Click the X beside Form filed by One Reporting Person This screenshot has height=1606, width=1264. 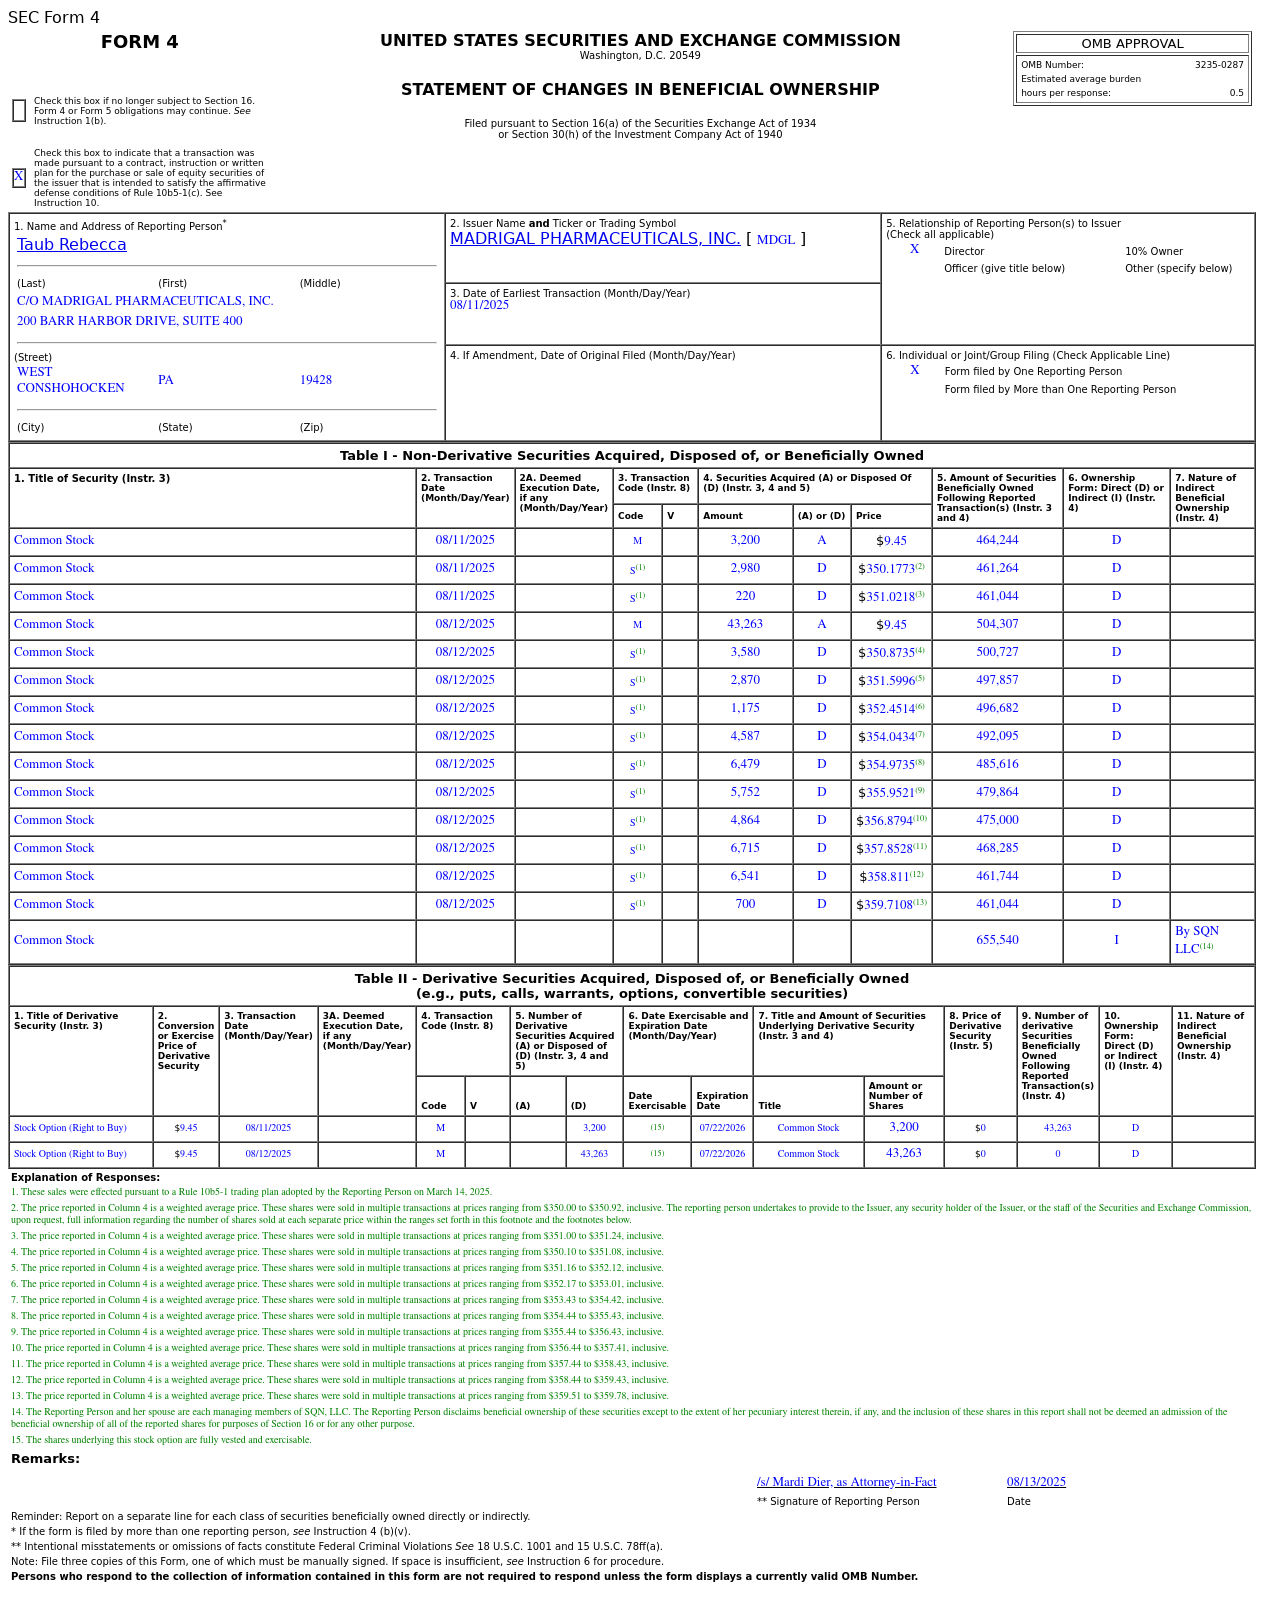(914, 371)
